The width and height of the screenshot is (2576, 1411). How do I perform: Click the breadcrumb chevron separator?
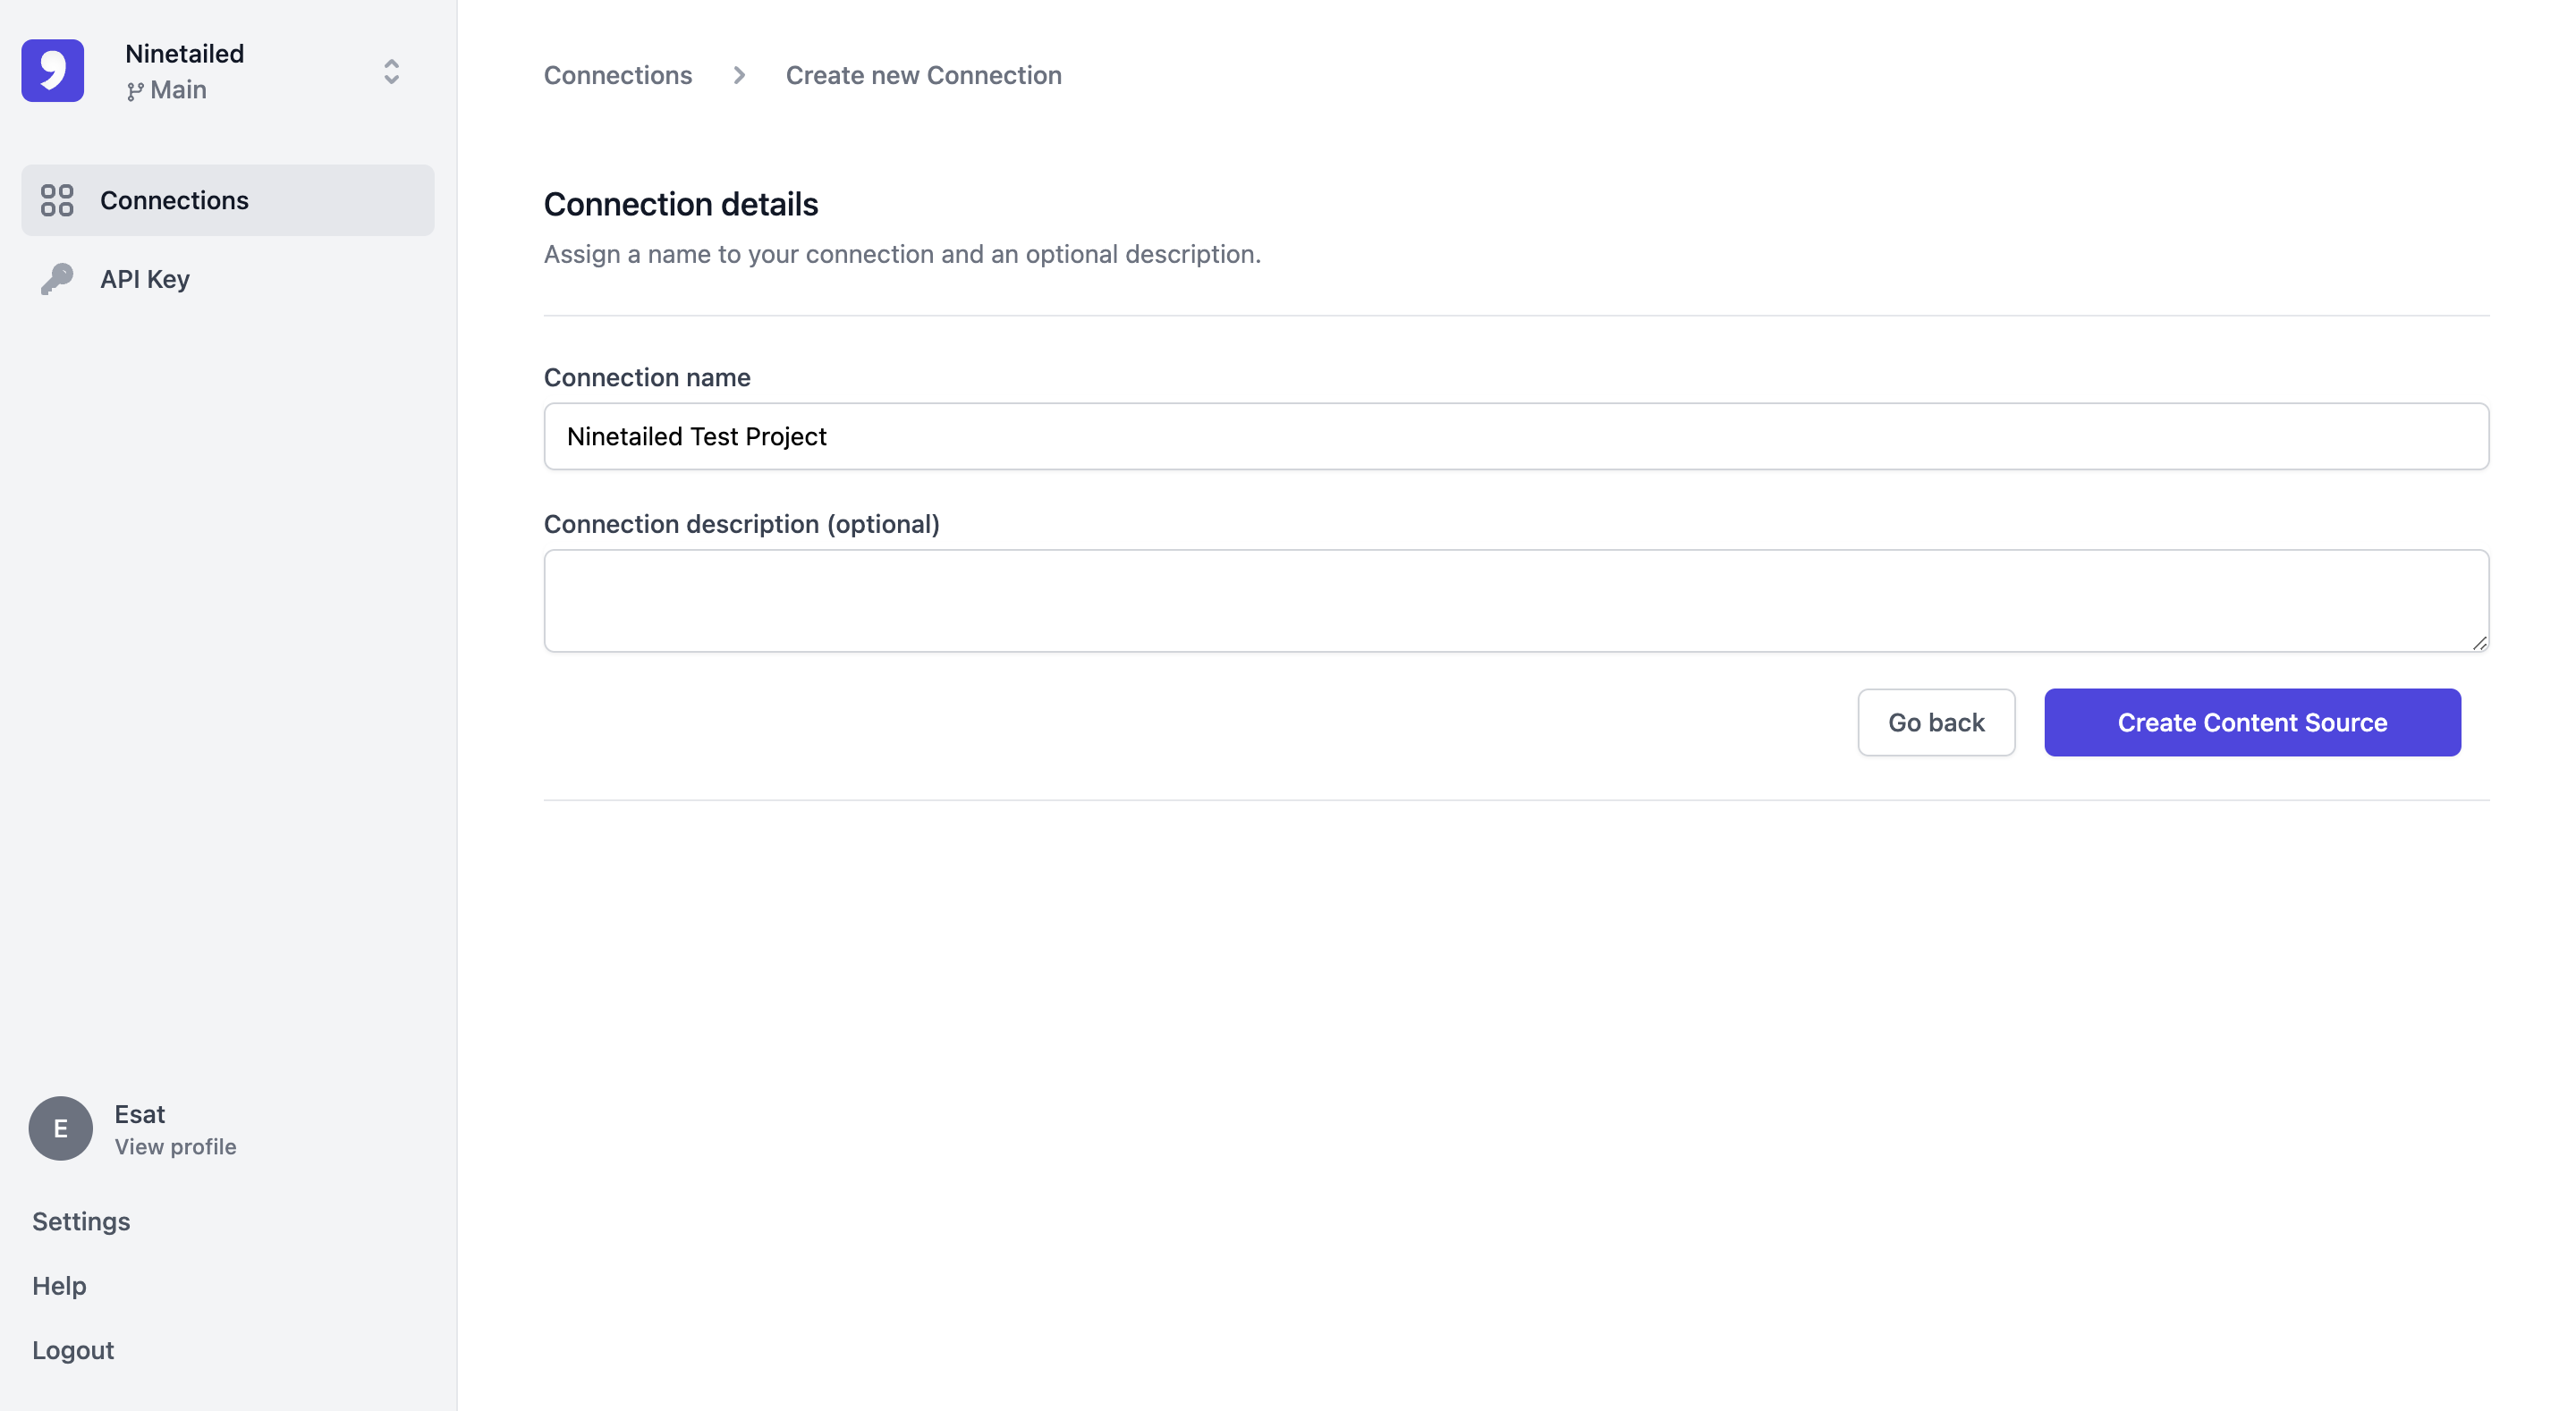click(739, 75)
